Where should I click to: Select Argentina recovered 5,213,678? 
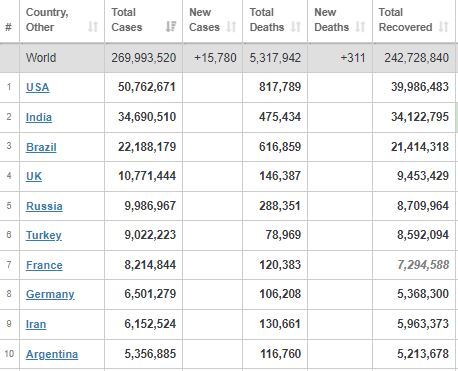(x=423, y=354)
